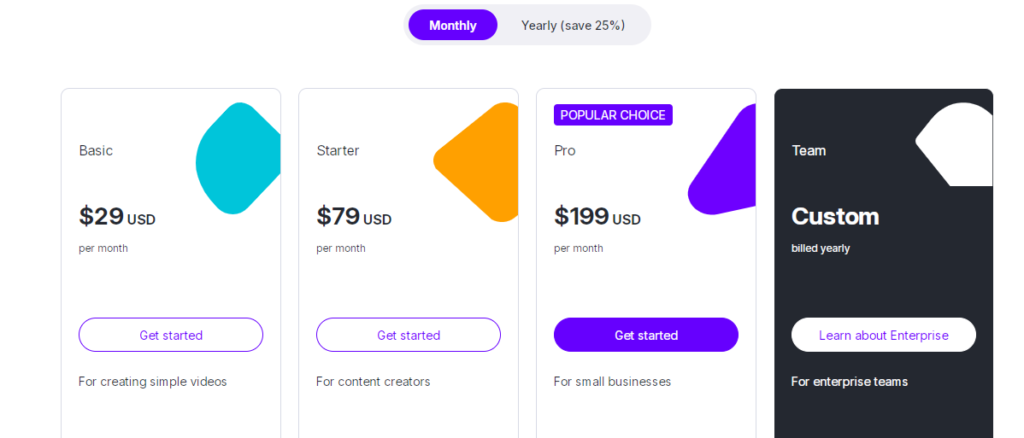1024x438 pixels.
Task: Click the 'For small businesses' description
Action: point(612,382)
